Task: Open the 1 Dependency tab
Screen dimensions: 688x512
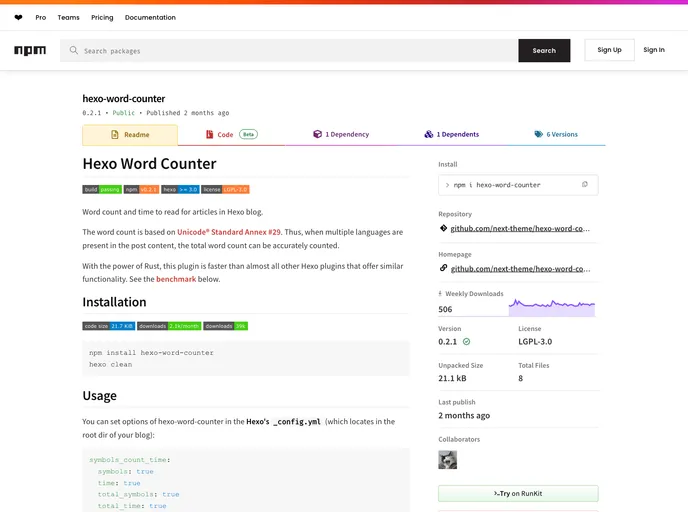Action: 341,135
